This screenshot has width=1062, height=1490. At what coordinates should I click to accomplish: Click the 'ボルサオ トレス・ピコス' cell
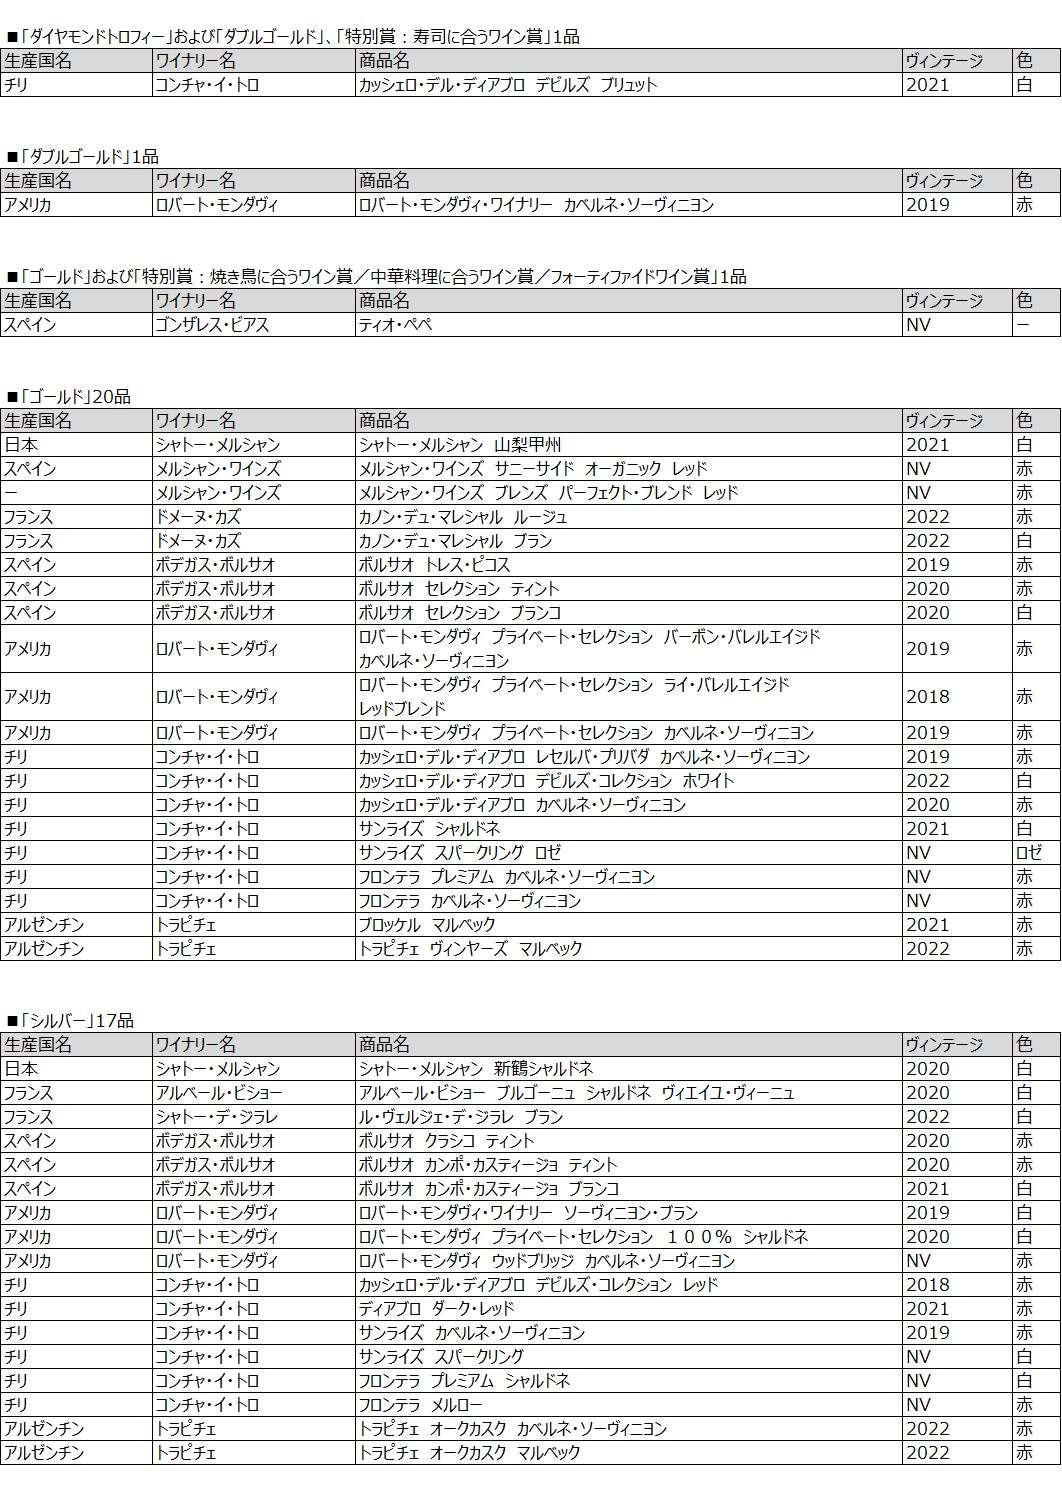[628, 565]
